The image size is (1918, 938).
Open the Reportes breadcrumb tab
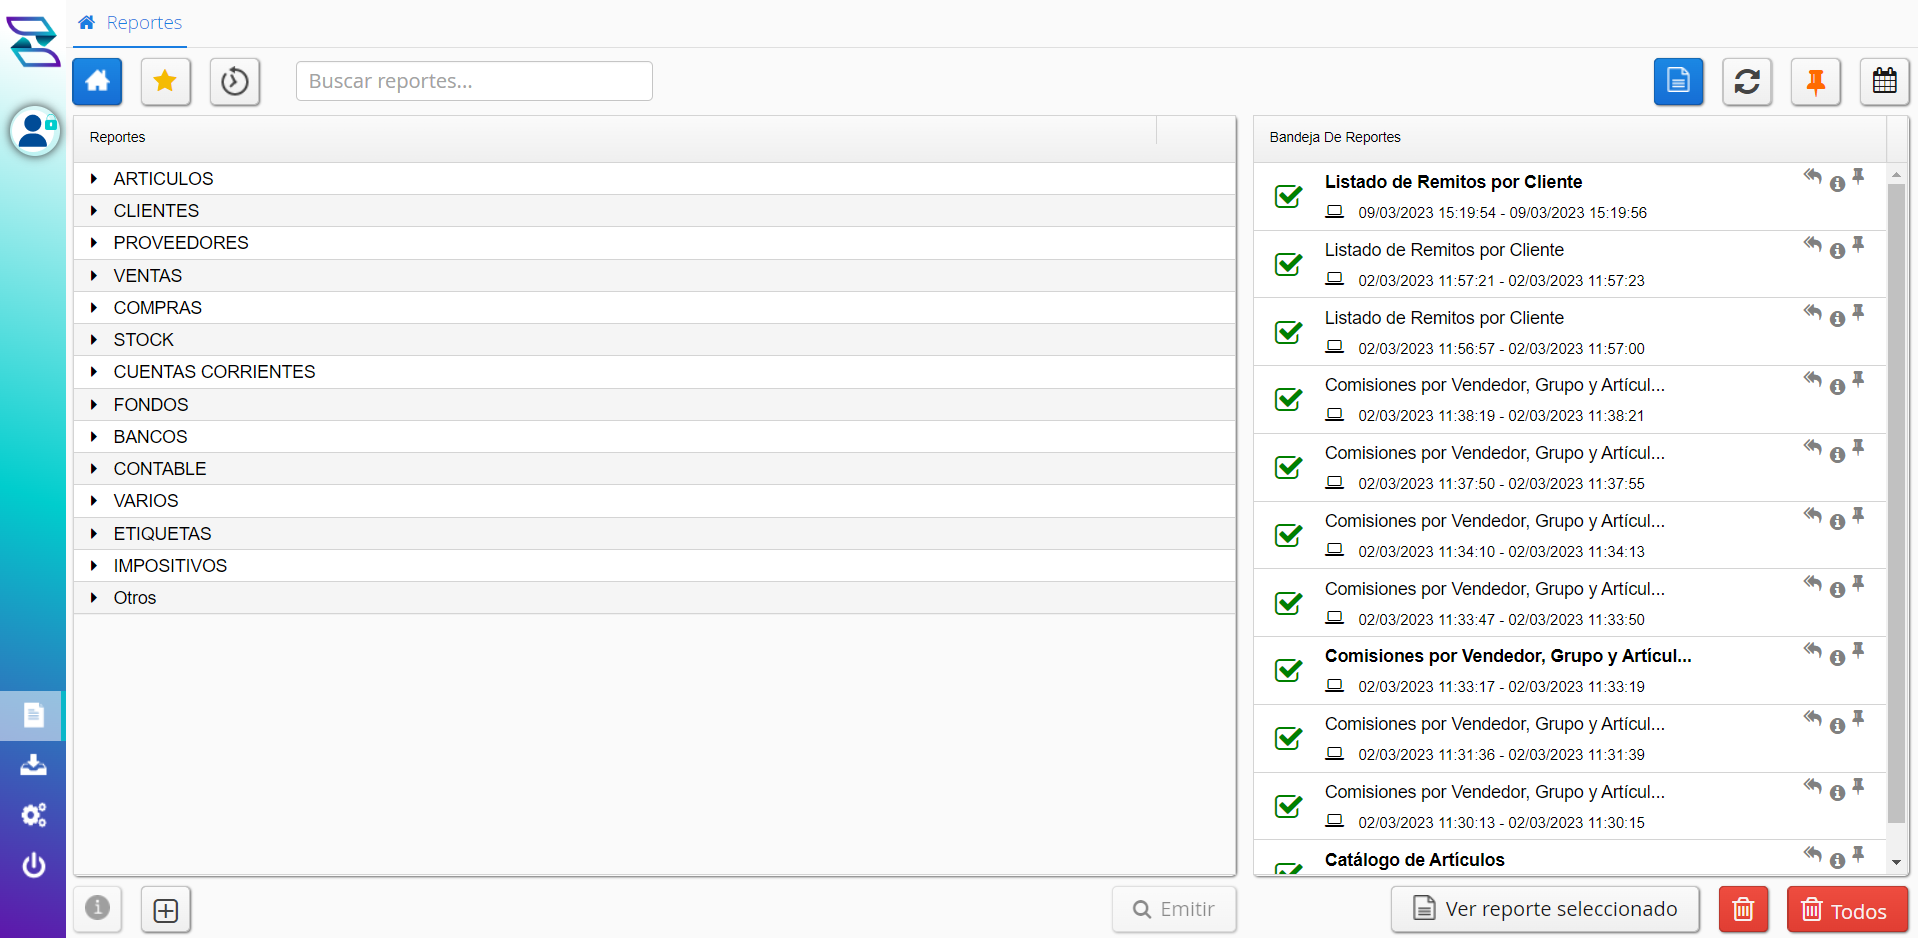tap(131, 23)
